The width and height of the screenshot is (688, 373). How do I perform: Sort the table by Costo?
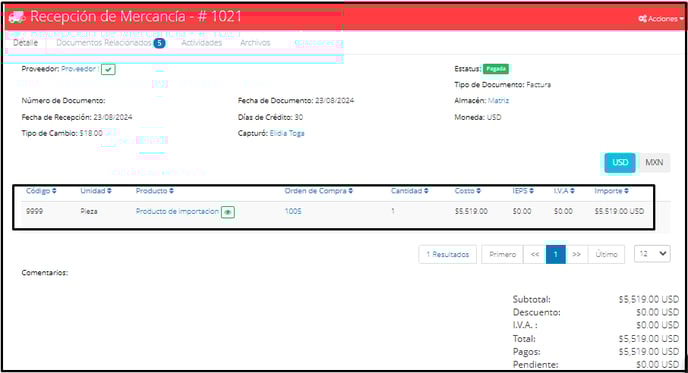tap(468, 191)
